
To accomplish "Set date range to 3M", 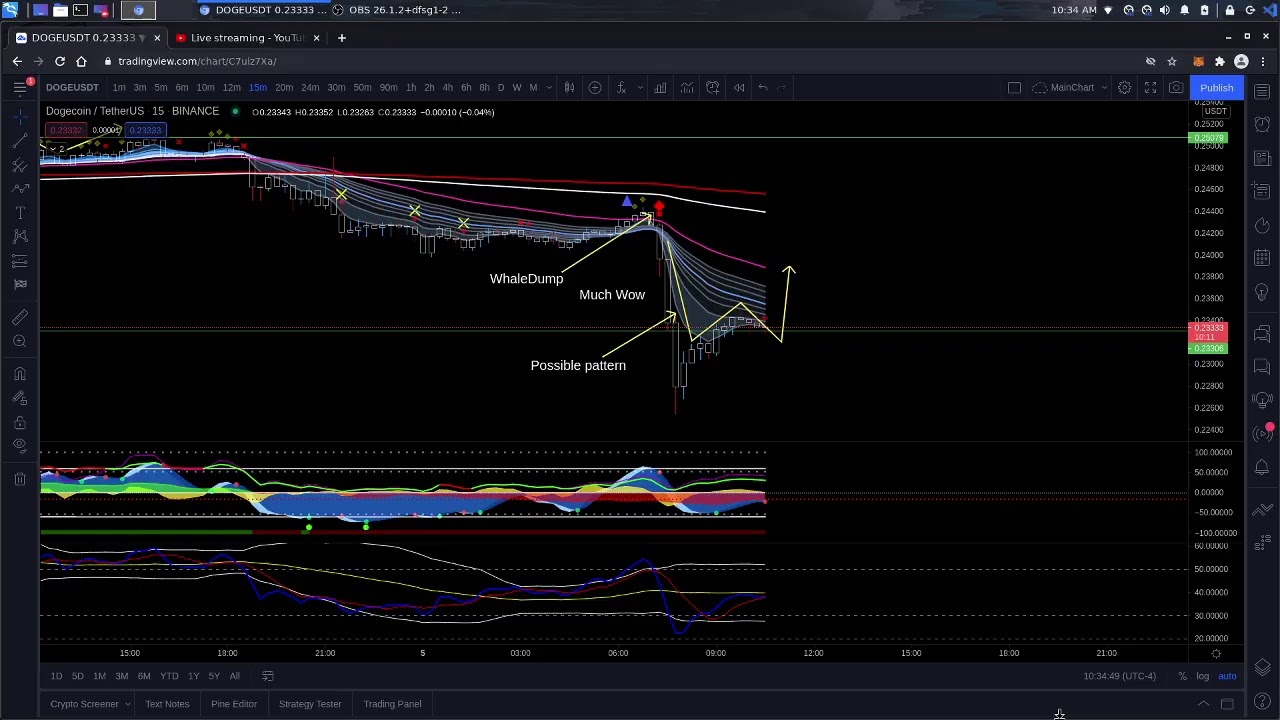I will point(121,676).
